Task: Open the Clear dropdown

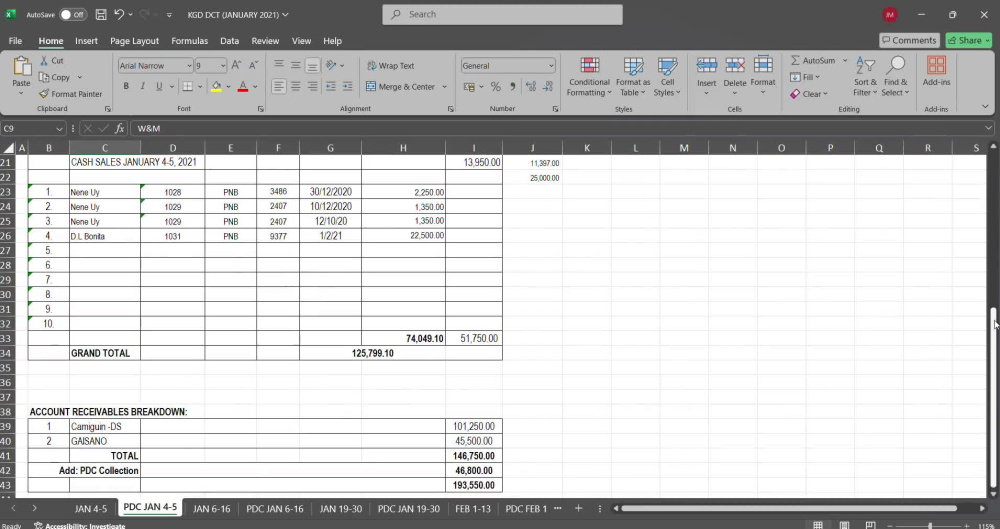Action: pos(809,94)
